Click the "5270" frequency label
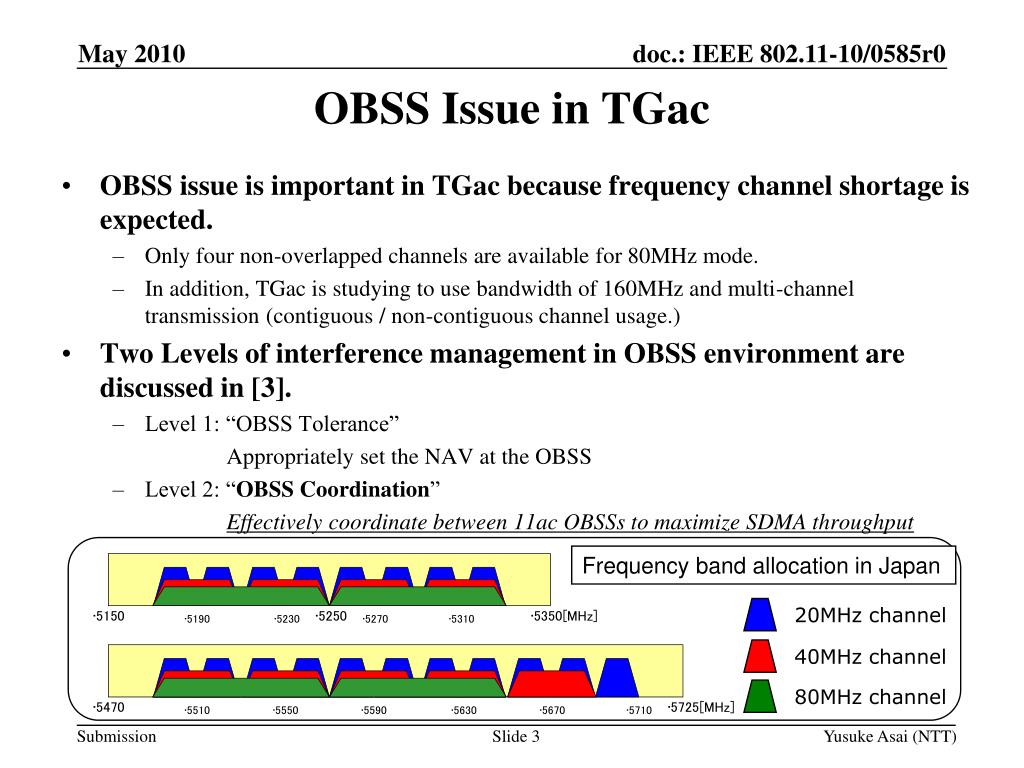 click(375, 618)
